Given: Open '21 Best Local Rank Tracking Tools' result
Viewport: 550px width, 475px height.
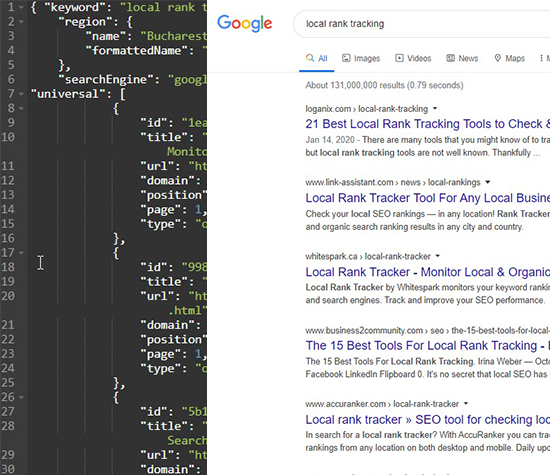Looking at the screenshot, I should point(428,124).
